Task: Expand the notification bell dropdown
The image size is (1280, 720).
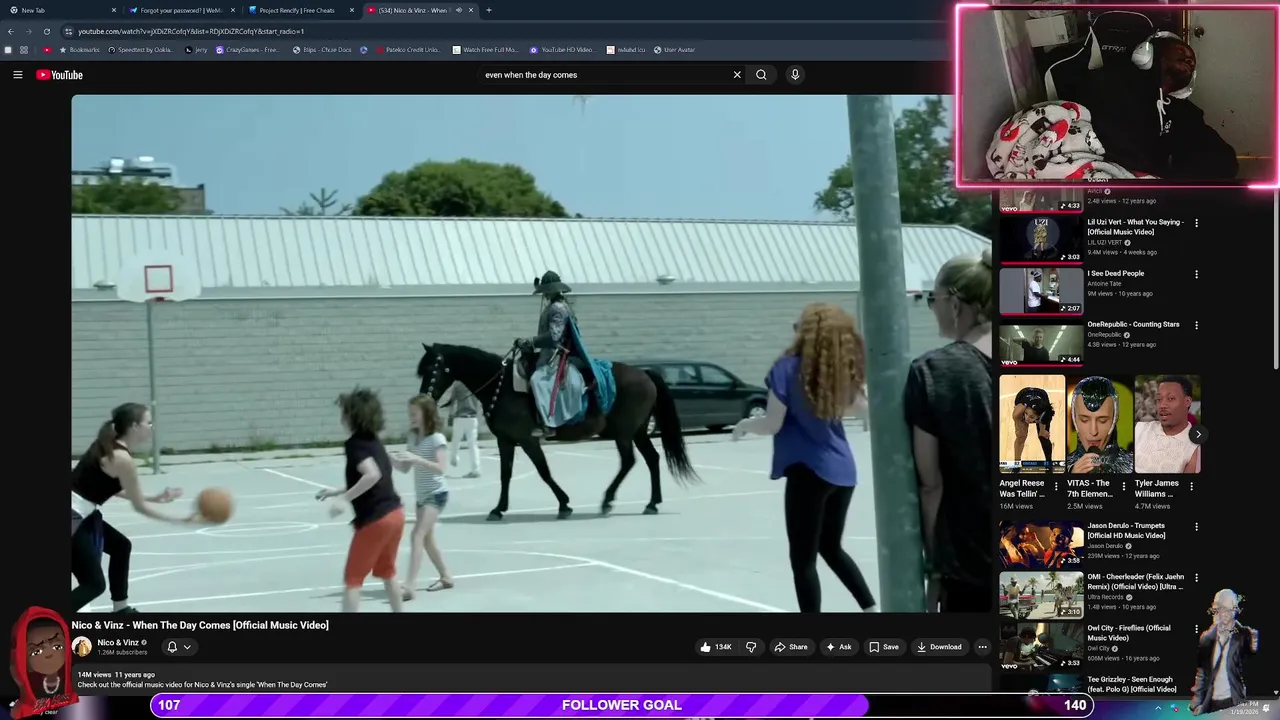Action: (x=178, y=647)
